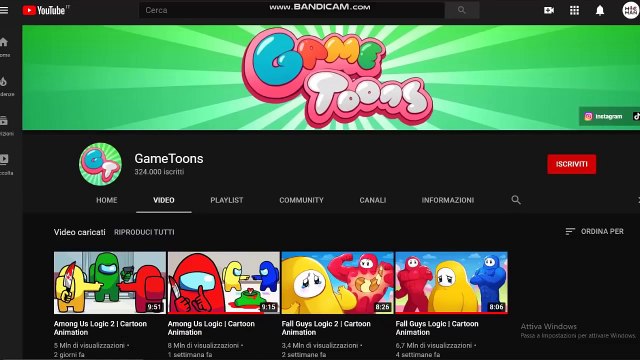
Task: Open the Instagram link on banner
Action: point(604,116)
